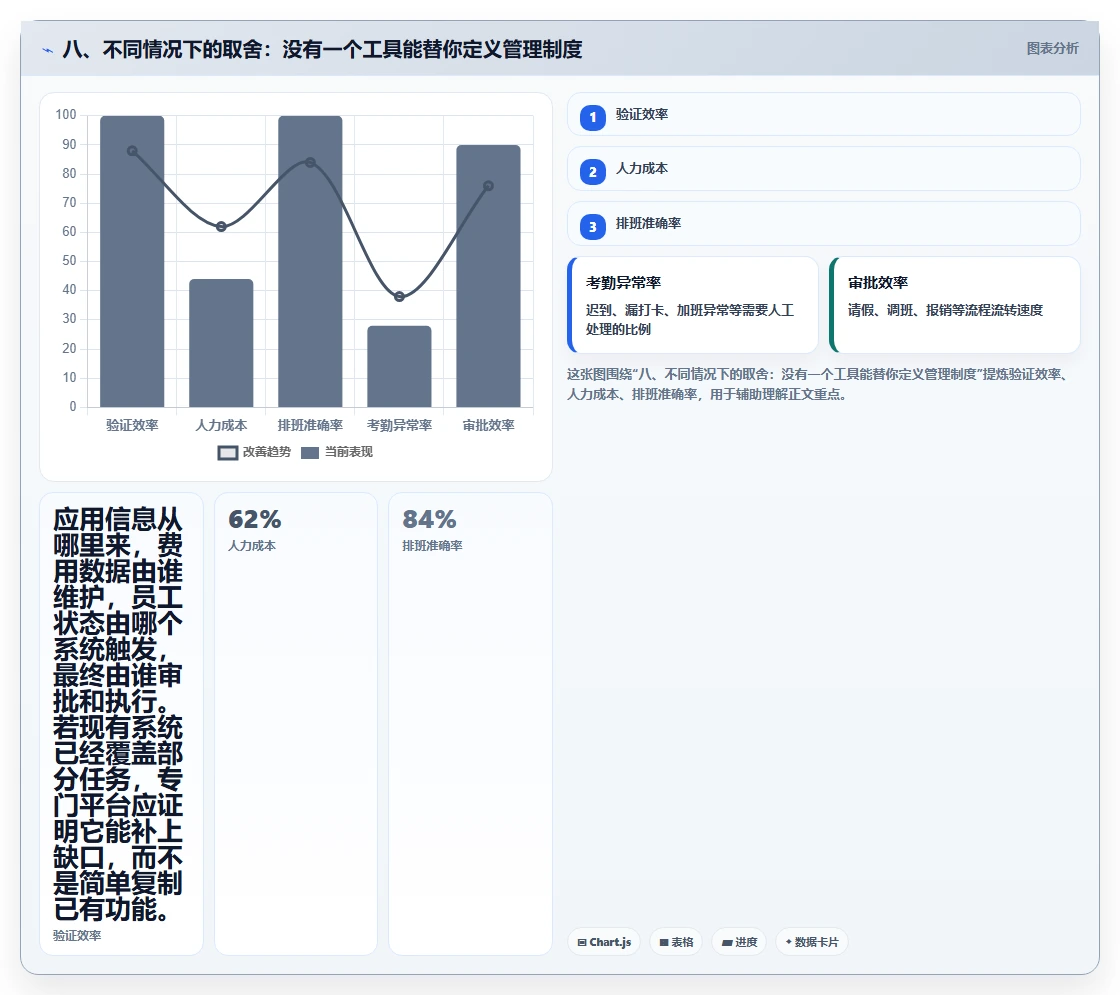This screenshot has width=1120, height=995.
Task: Click the 表格 tag chip
Action: coord(676,942)
